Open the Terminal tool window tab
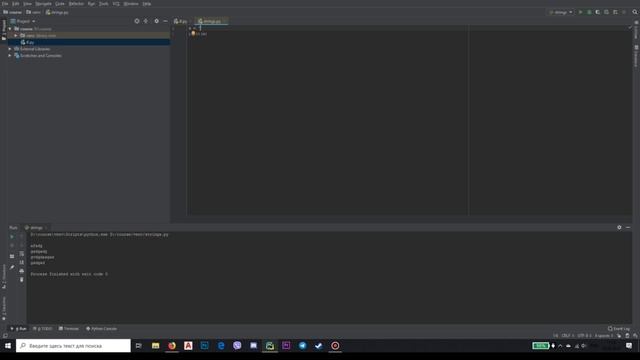640x360 pixels. pos(69,329)
